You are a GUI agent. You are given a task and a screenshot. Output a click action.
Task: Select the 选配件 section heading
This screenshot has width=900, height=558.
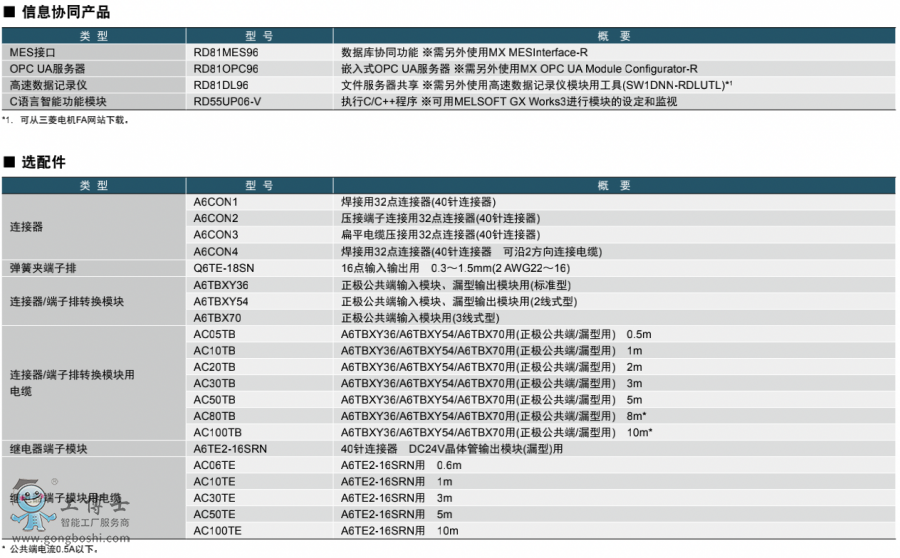click(x=43, y=162)
